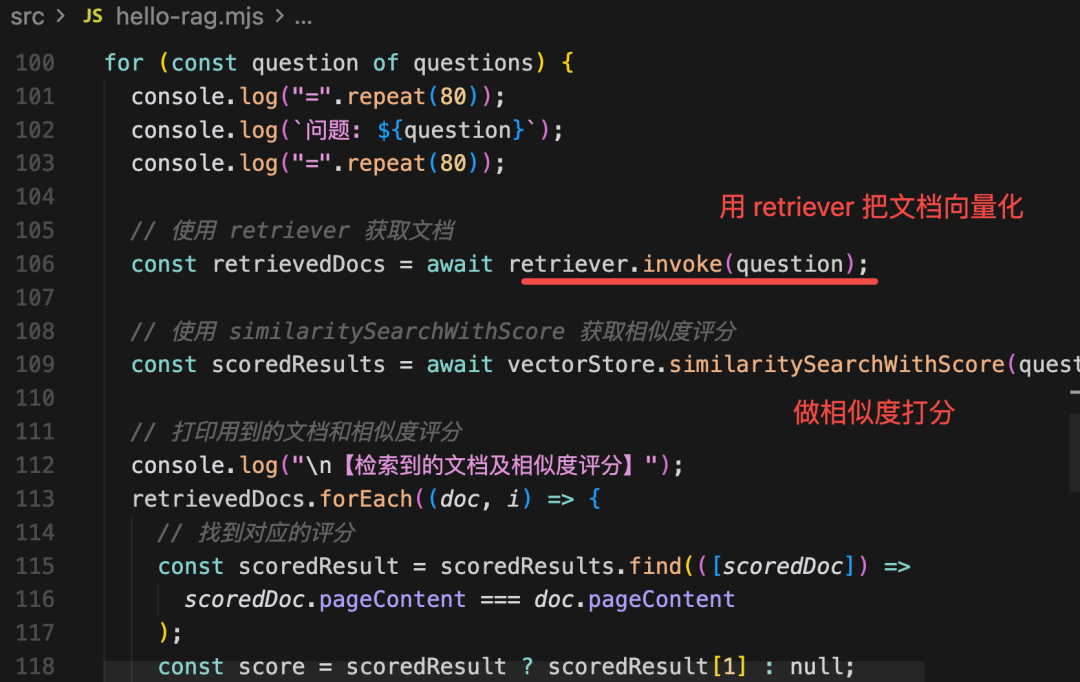This screenshot has height=682, width=1080.
Task: Click console.log on line 112
Action: tap(205, 466)
